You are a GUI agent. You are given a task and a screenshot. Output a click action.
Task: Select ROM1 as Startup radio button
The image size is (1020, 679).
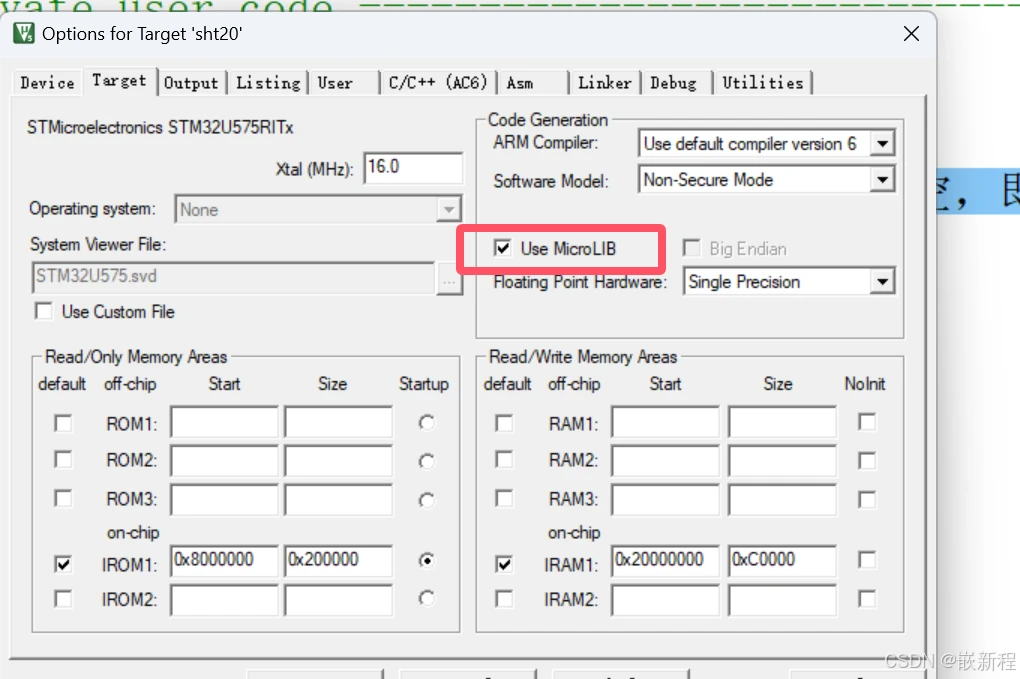click(x=427, y=423)
